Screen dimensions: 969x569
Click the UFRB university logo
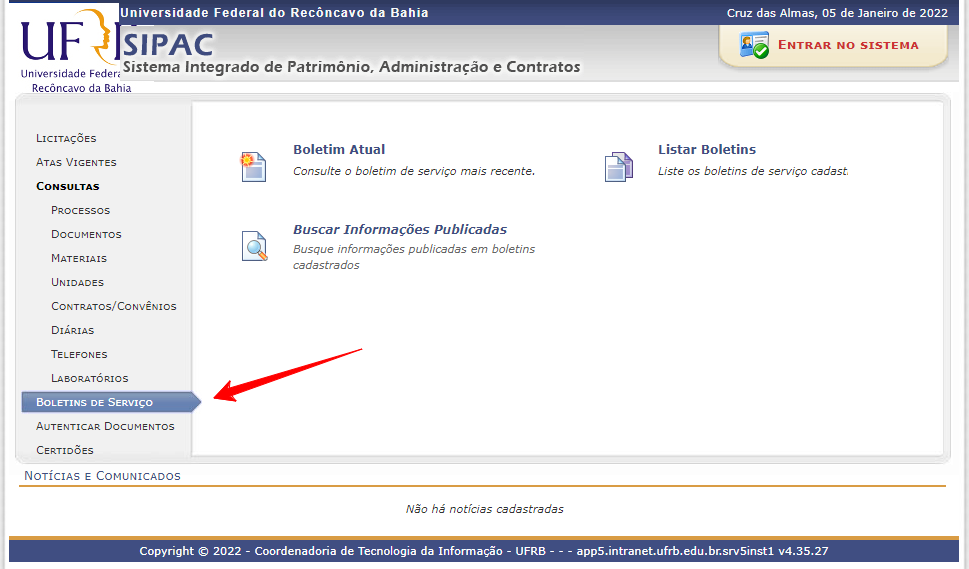click(x=65, y=47)
